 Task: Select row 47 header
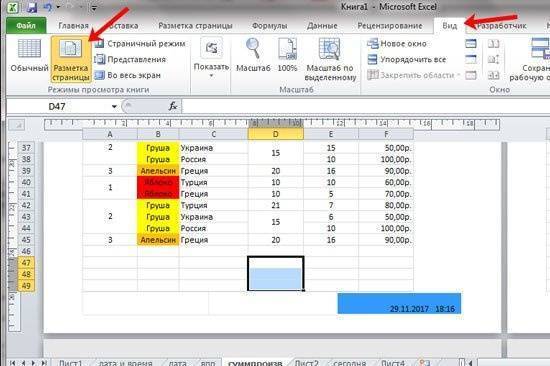click(x=26, y=262)
